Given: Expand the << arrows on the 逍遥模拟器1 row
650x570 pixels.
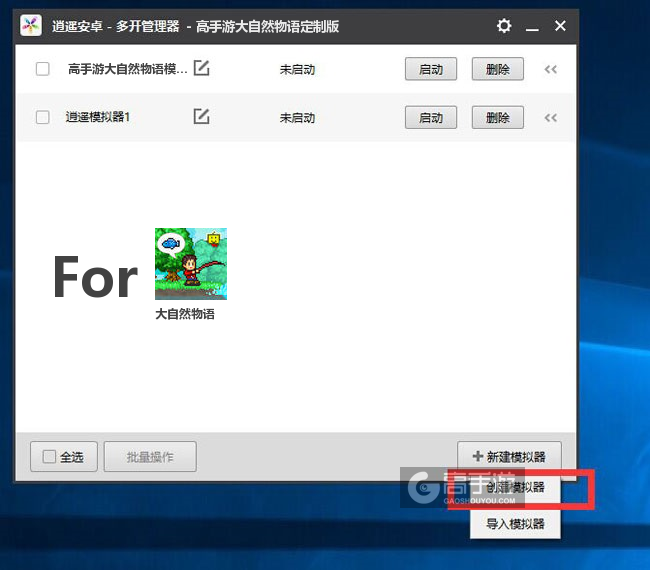Looking at the screenshot, I should click(550, 117).
